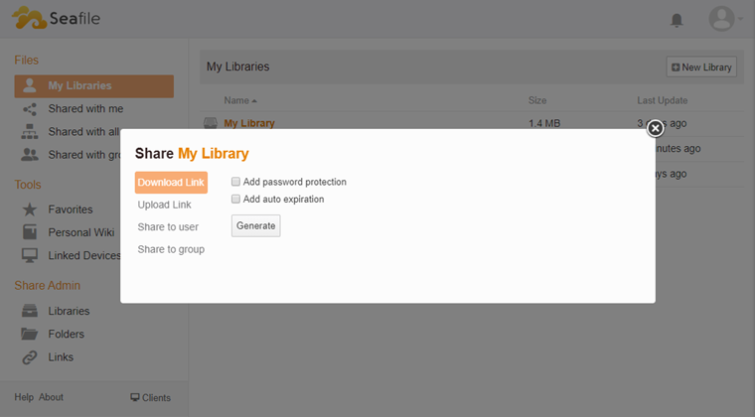Click the Favorites star icon

29,209
